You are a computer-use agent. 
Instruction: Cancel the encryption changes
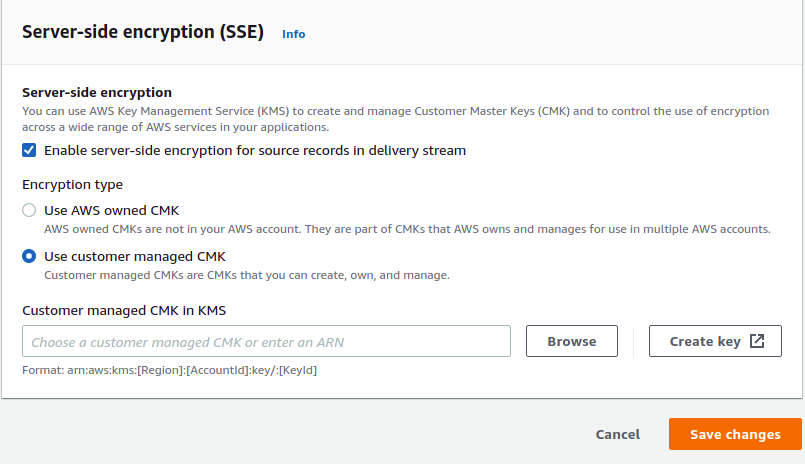pos(617,434)
